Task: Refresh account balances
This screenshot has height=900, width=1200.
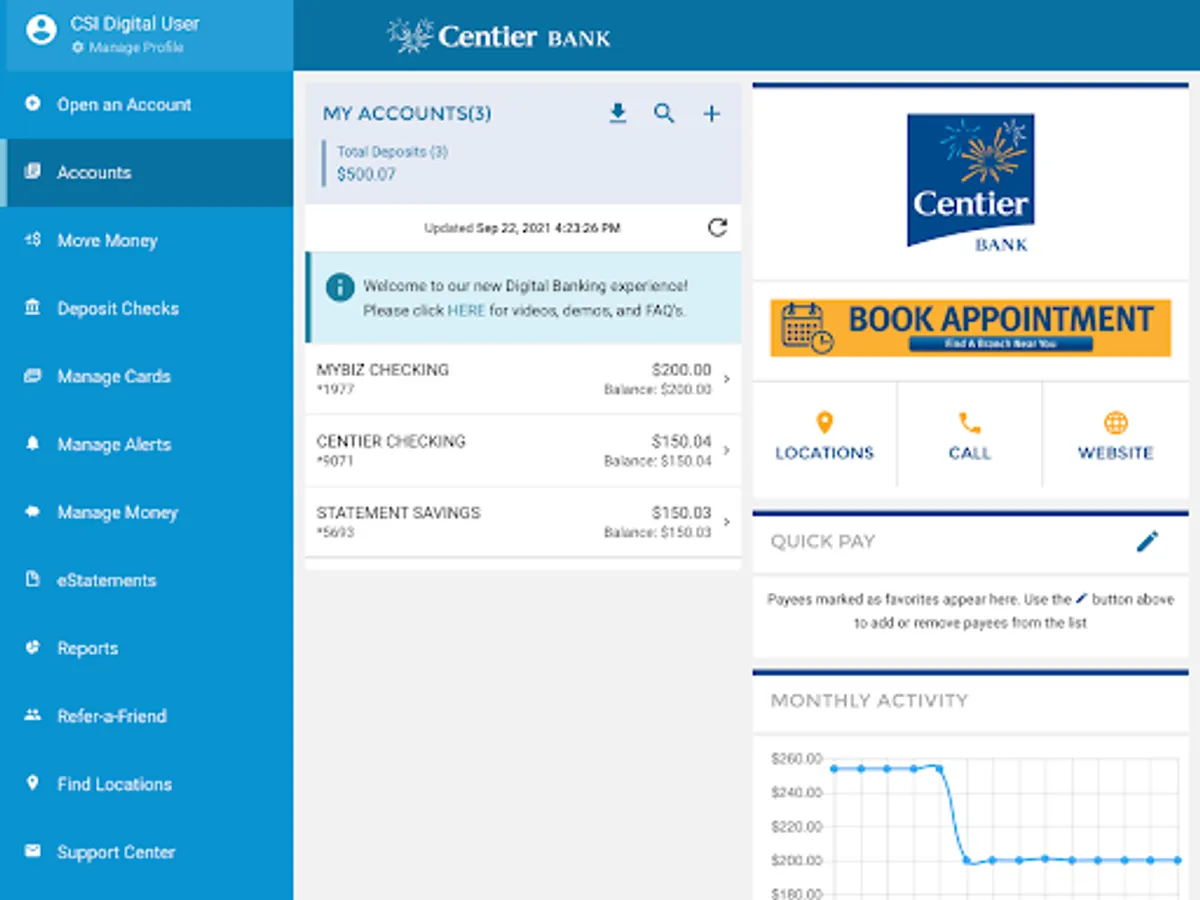Action: coord(717,227)
